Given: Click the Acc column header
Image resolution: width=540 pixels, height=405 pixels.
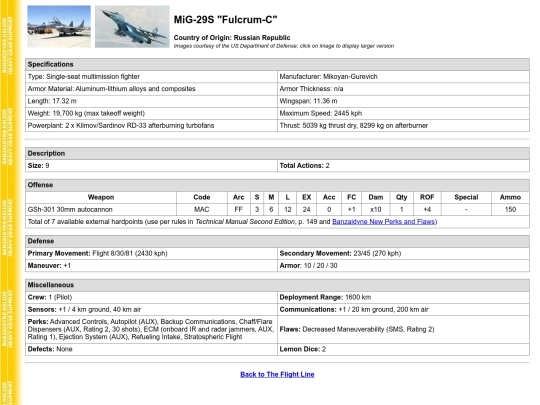Looking at the screenshot, I should coord(329,197).
